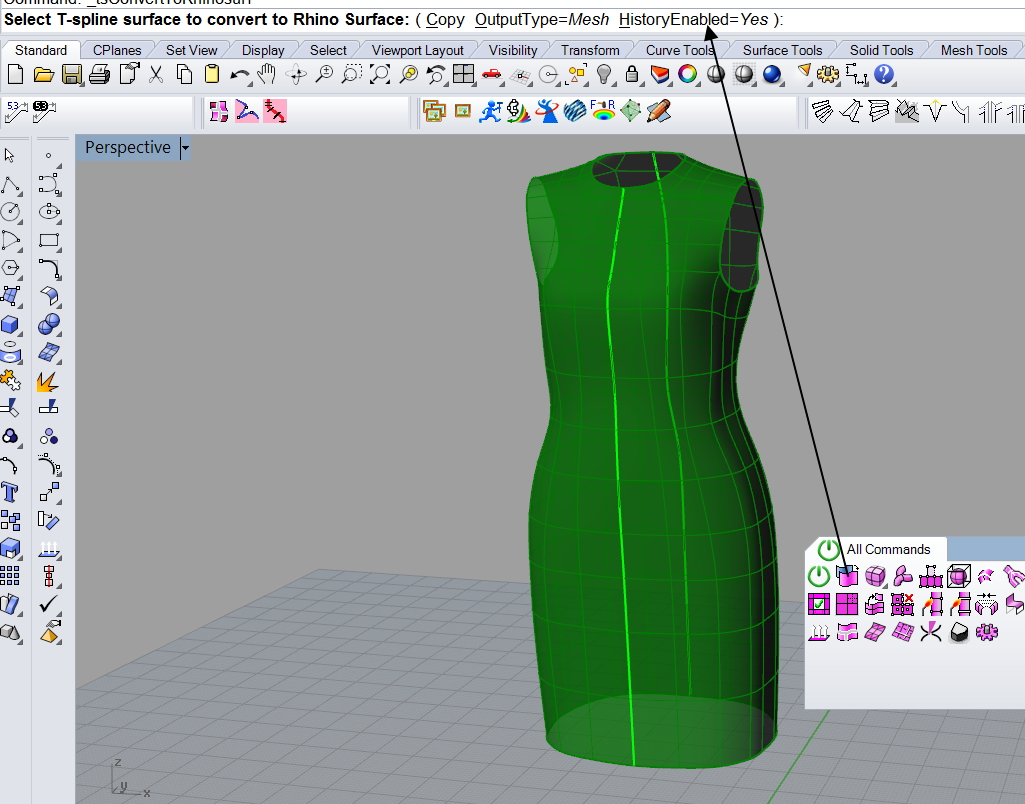Click the T-Splines options gear icon

[987, 632]
